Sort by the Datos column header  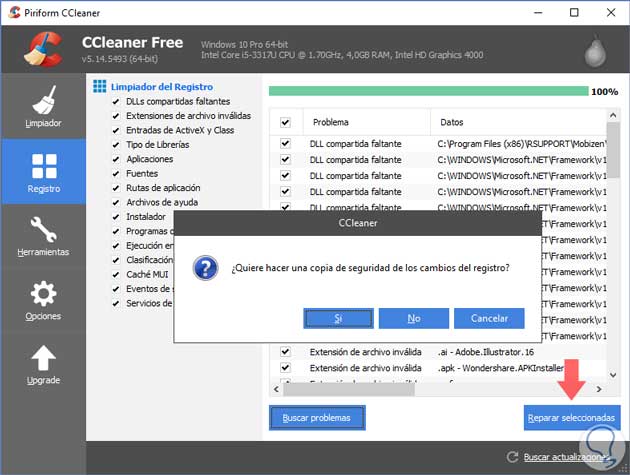(x=518, y=122)
